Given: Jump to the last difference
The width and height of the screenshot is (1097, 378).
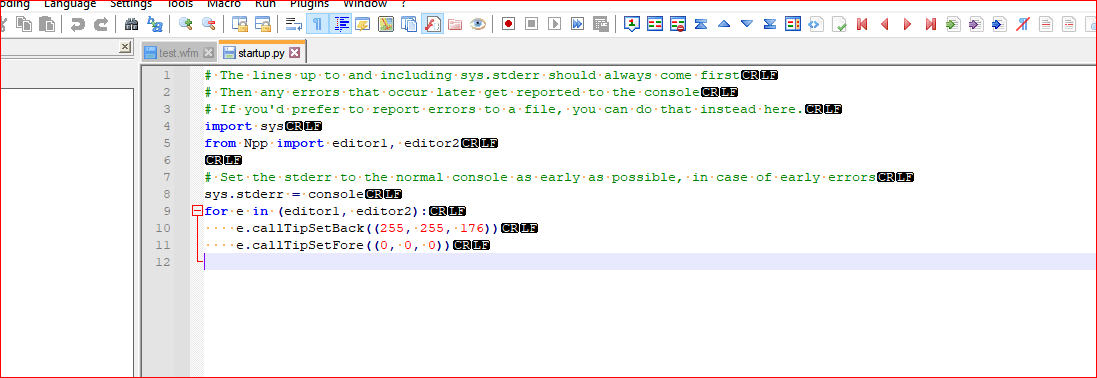Looking at the screenshot, I should pos(770,24).
